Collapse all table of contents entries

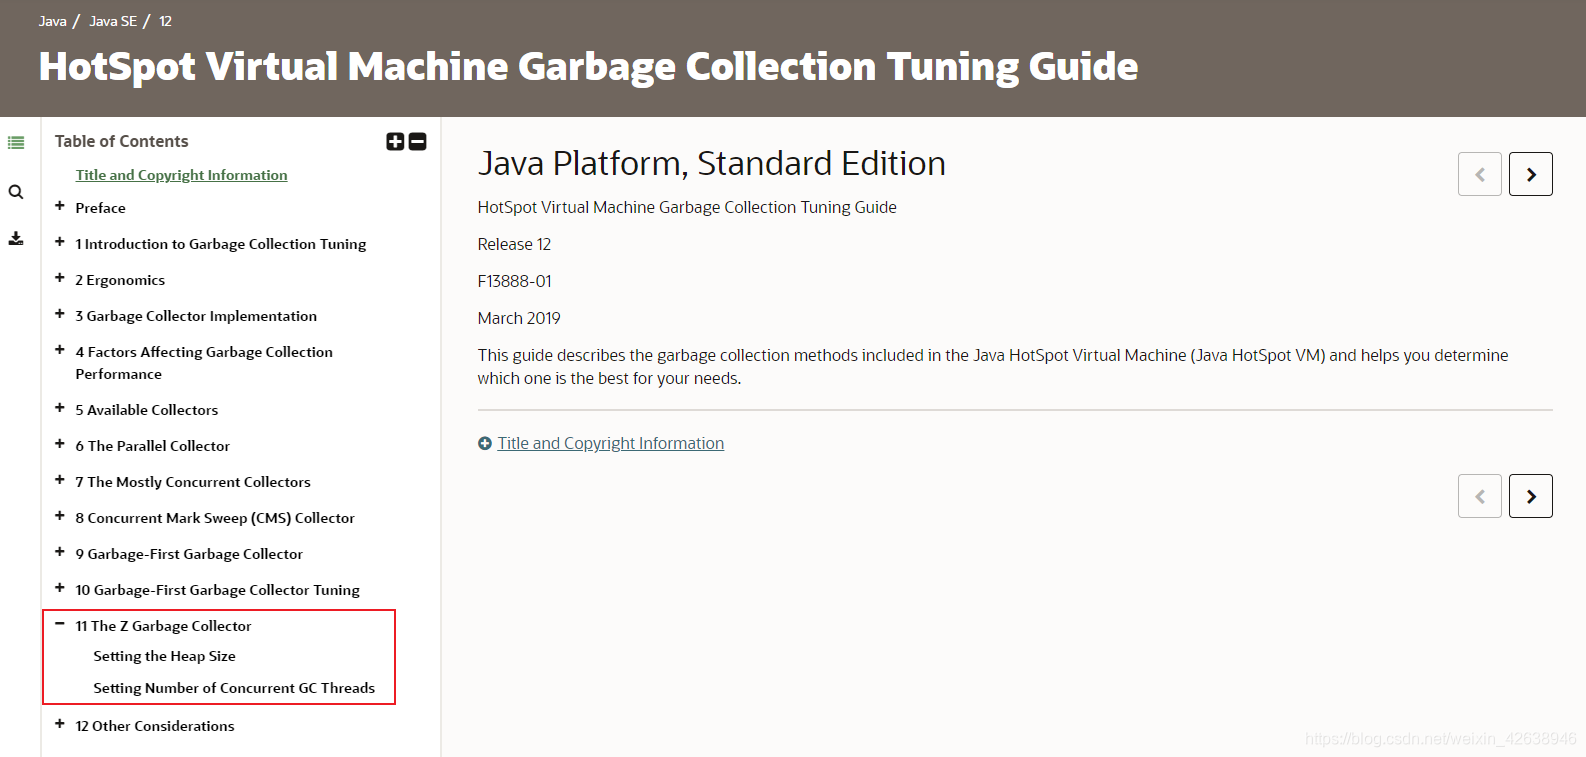point(418,142)
